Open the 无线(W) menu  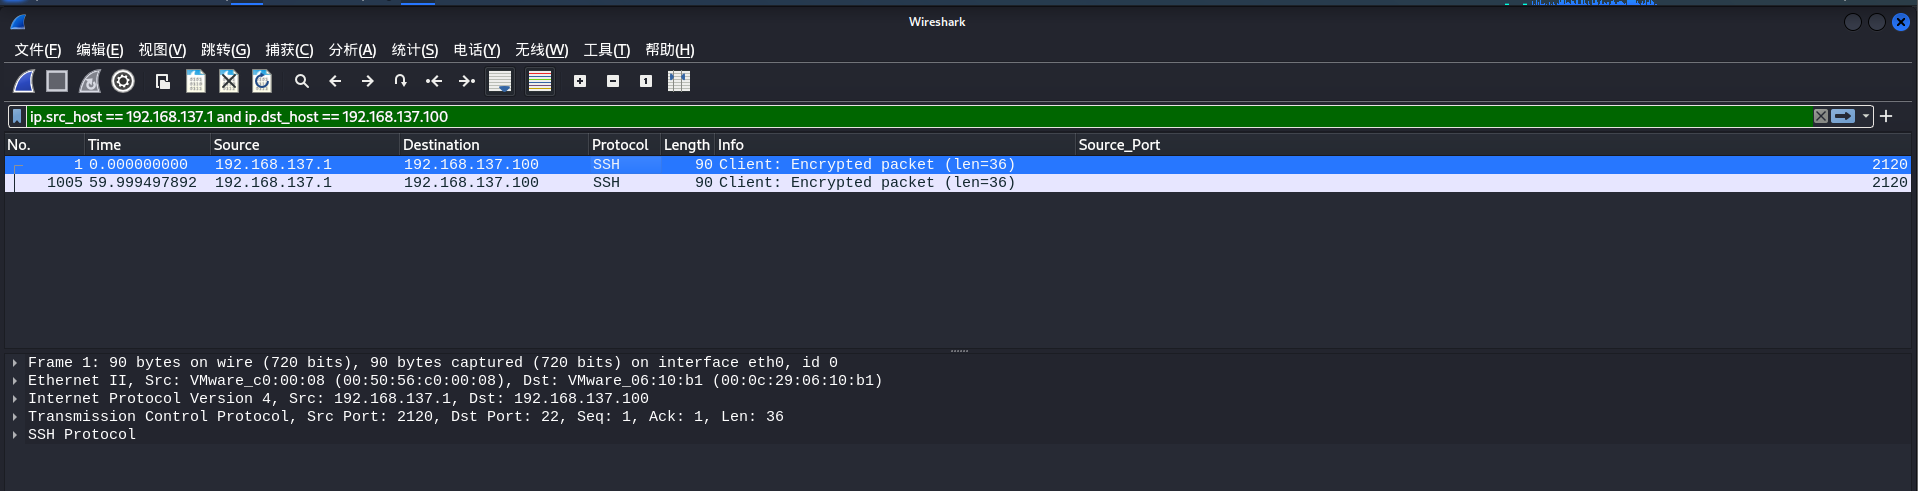(542, 50)
